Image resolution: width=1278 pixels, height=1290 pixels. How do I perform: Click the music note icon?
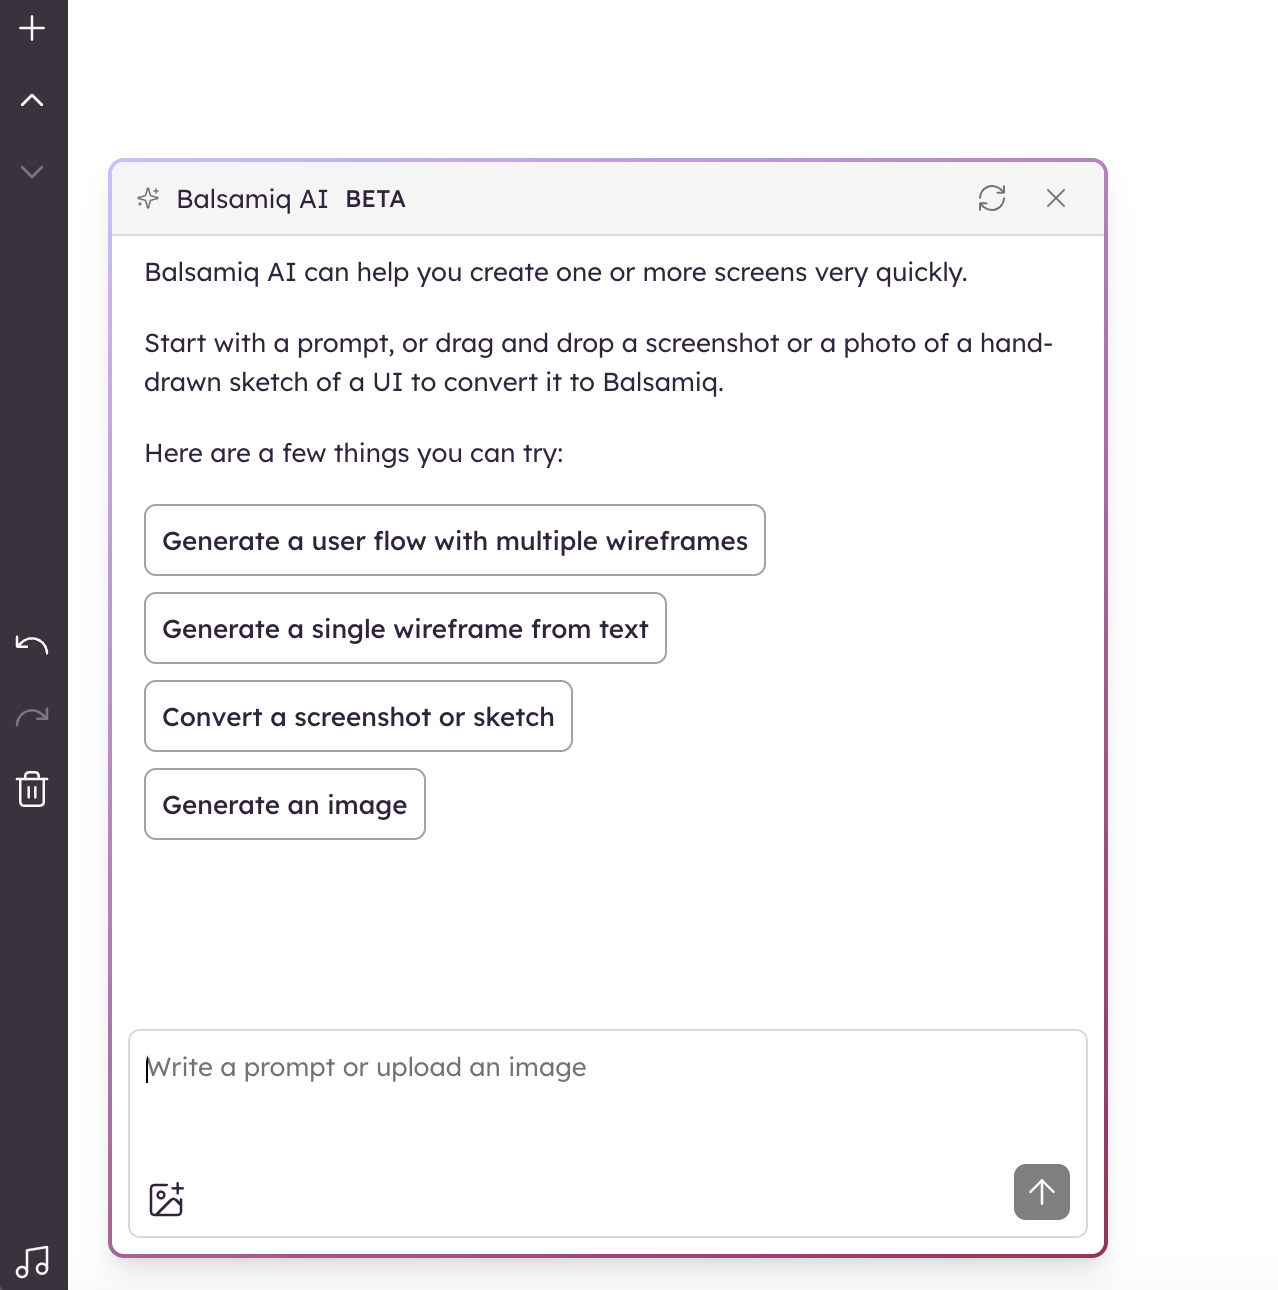pos(32,1262)
